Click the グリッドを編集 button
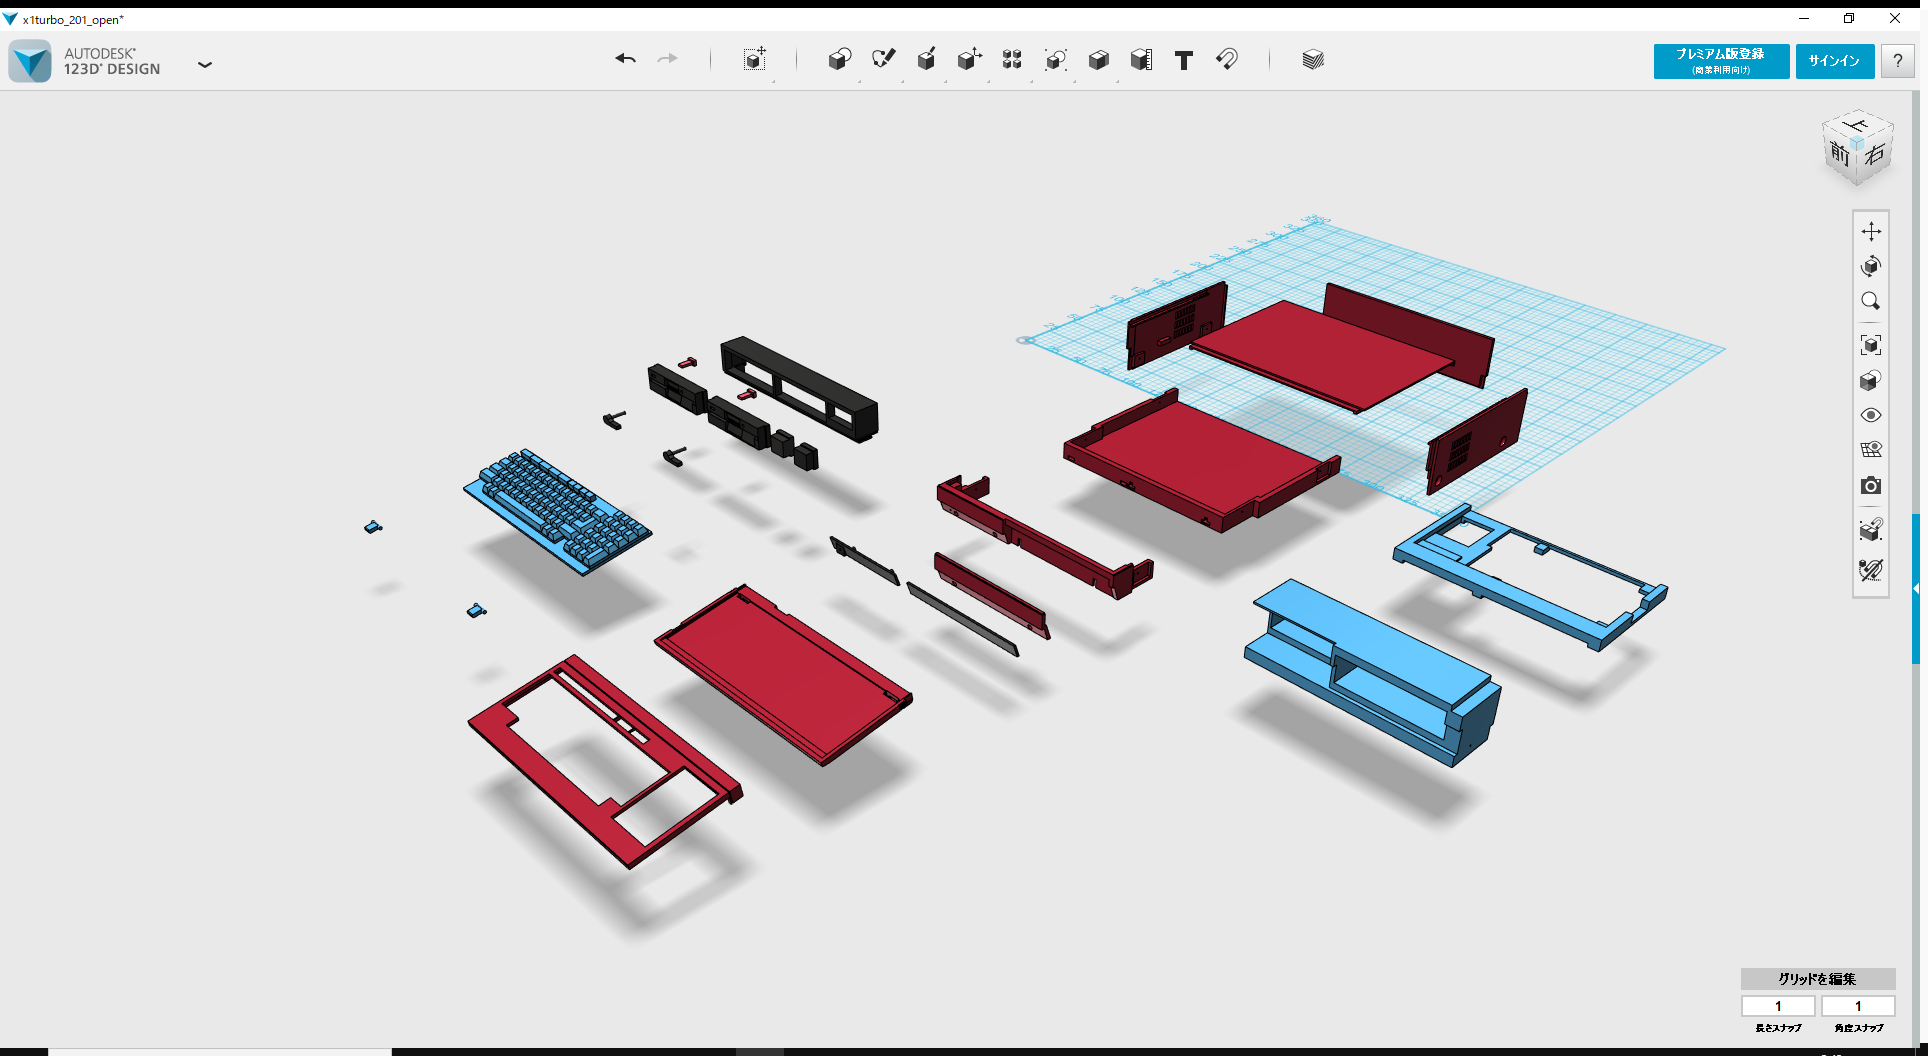Screen dimensions: 1928x1056 (x=1816, y=979)
